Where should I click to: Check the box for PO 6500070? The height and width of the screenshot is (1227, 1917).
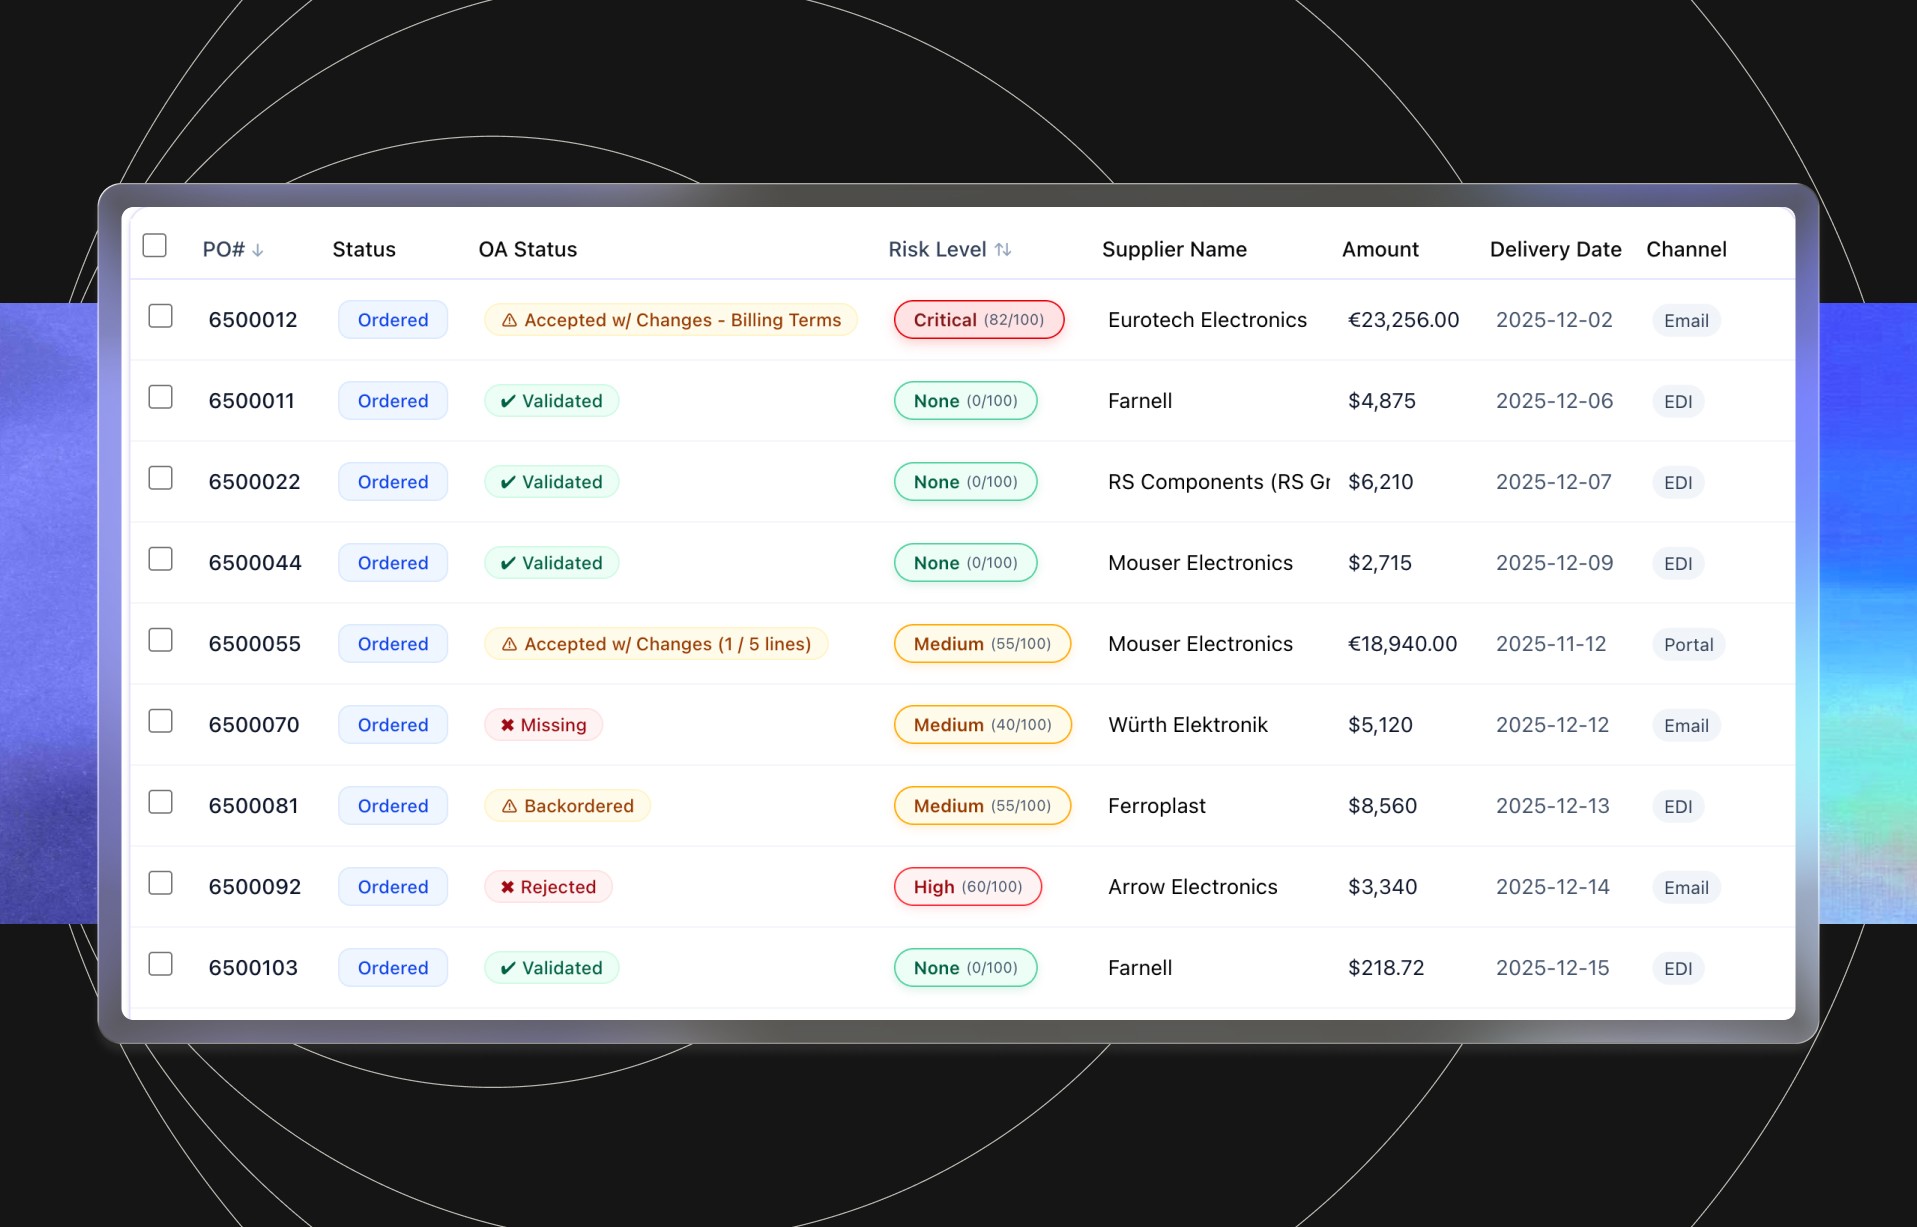pos(161,722)
